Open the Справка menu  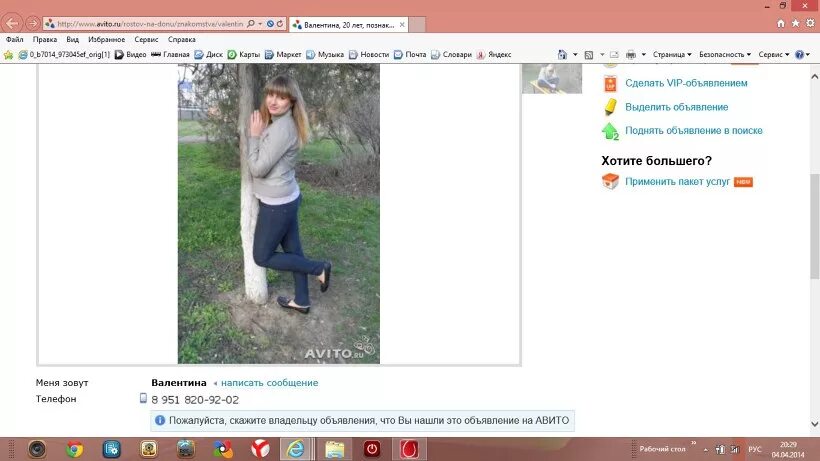[x=181, y=39]
